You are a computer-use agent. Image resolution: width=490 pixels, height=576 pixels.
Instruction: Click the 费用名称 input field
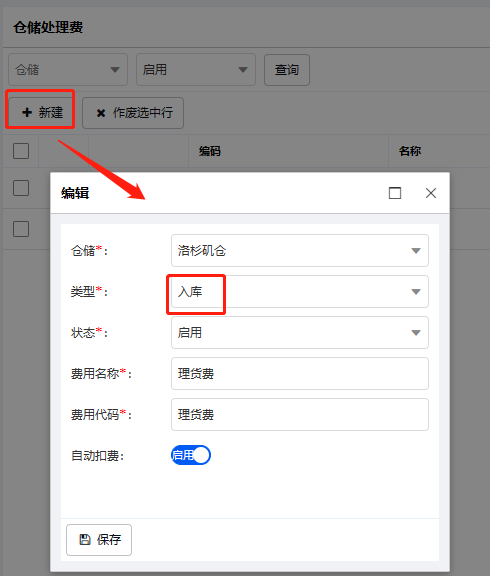tap(300, 374)
